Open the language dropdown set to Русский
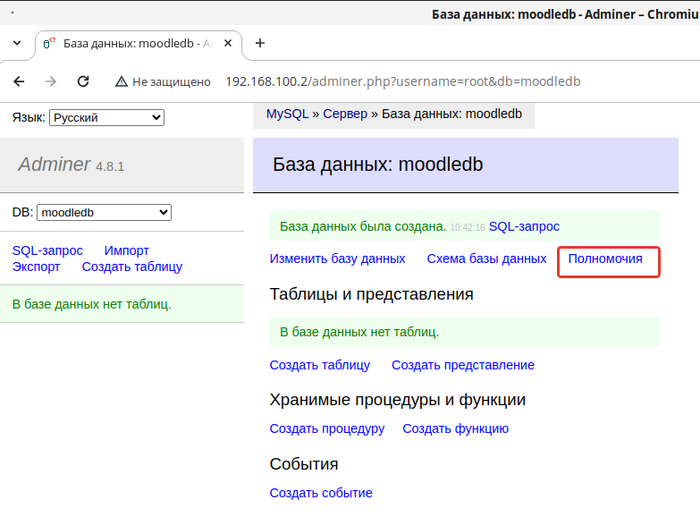This screenshot has width=700, height=517. [x=107, y=117]
